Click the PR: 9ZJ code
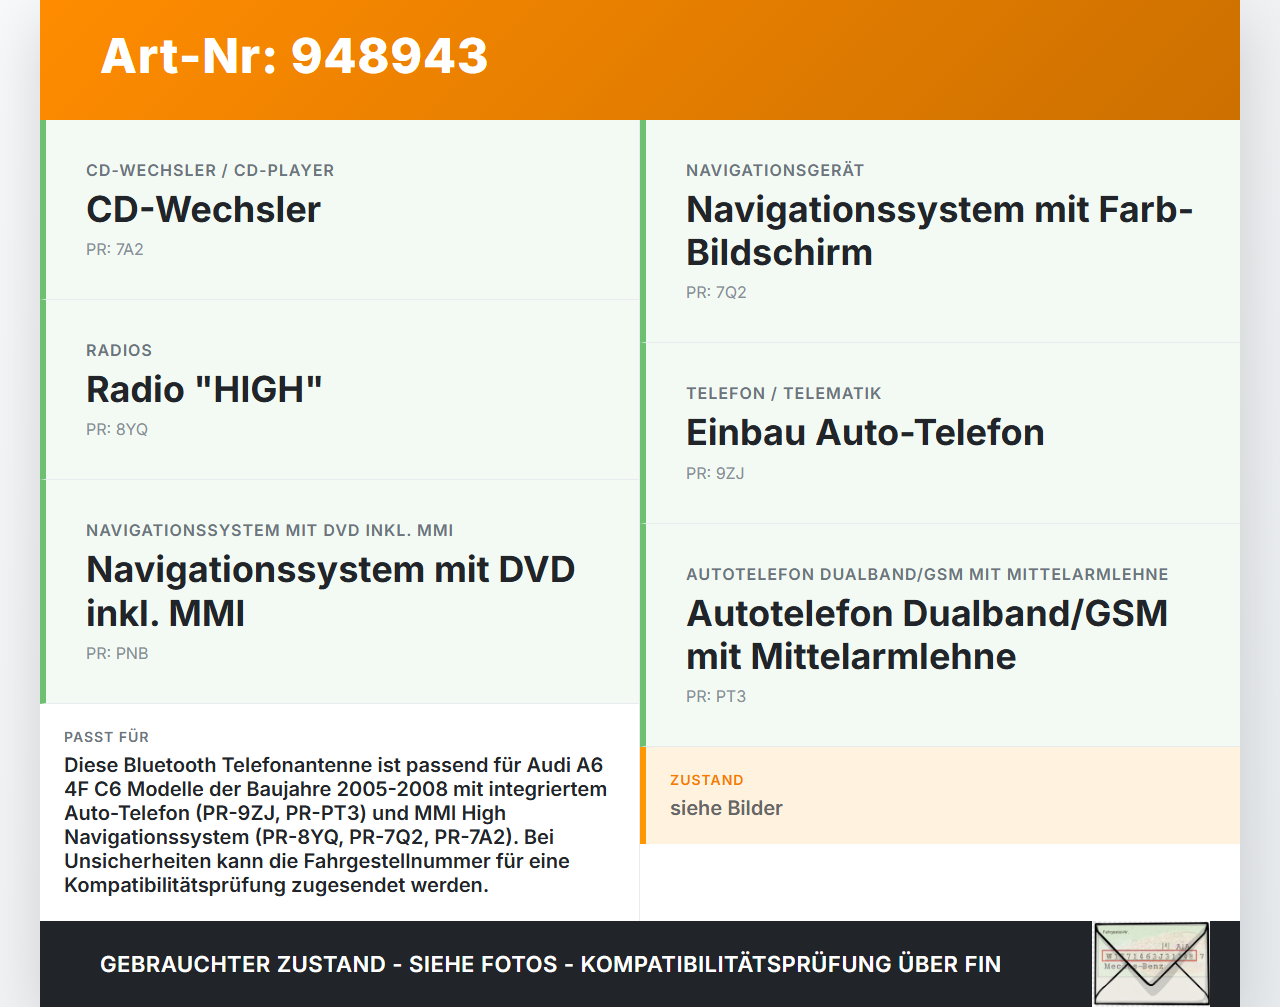The width and height of the screenshot is (1280, 1007). click(x=714, y=474)
